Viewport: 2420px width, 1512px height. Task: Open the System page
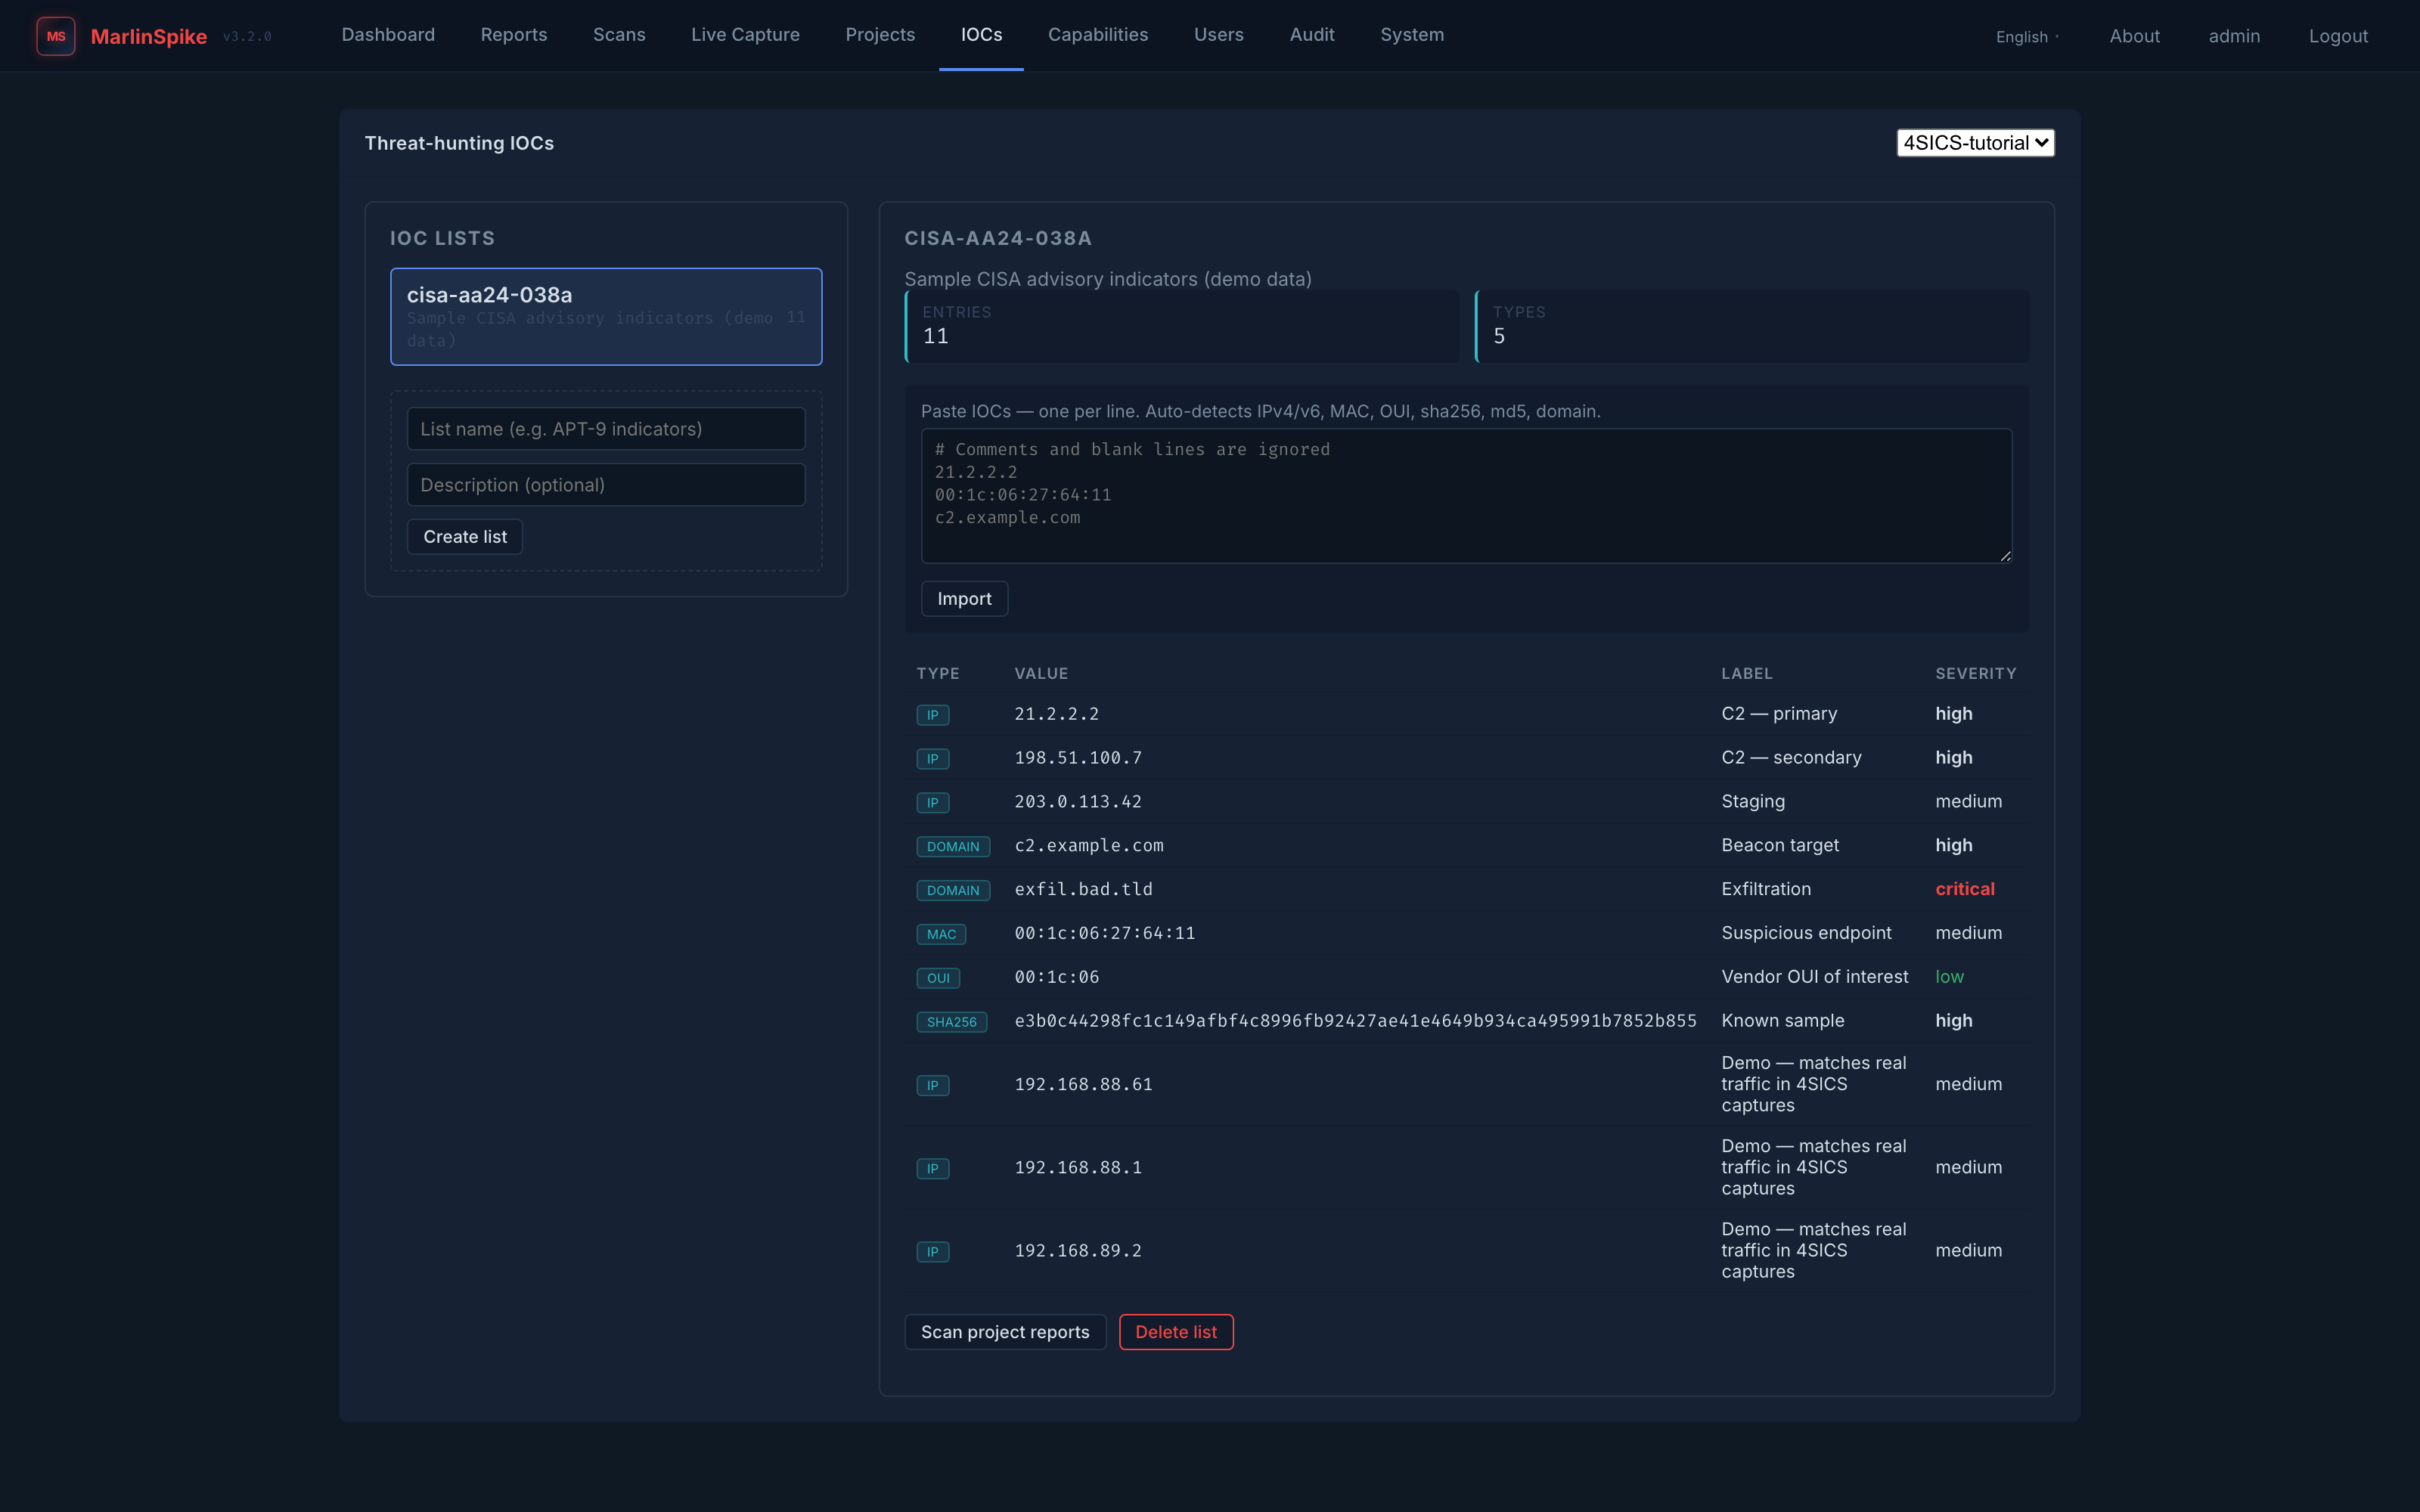pos(1412,35)
